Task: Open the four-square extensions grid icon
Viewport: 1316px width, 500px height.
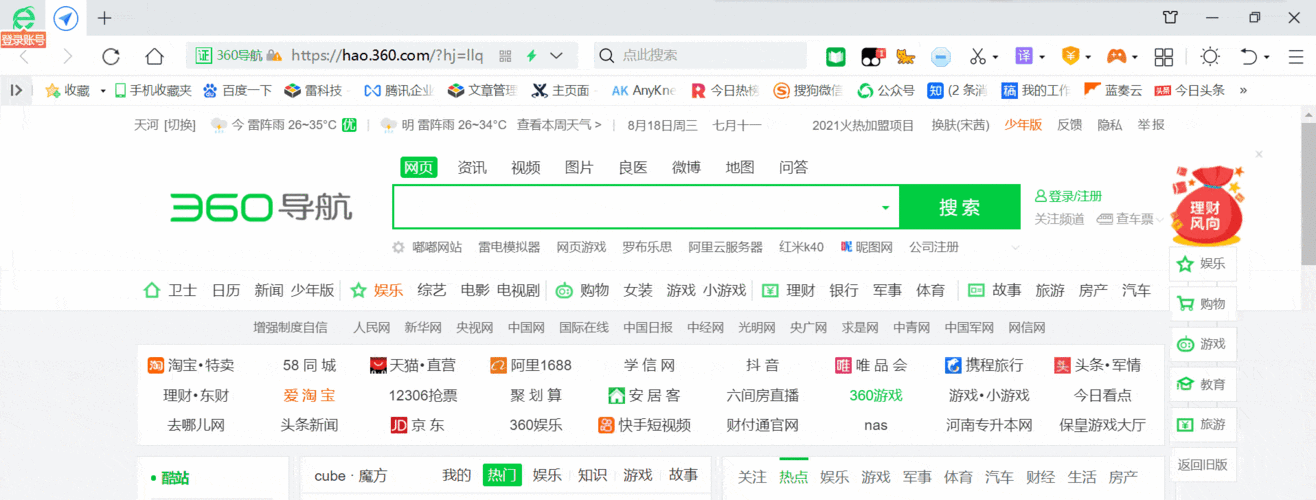Action: click(x=1164, y=56)
